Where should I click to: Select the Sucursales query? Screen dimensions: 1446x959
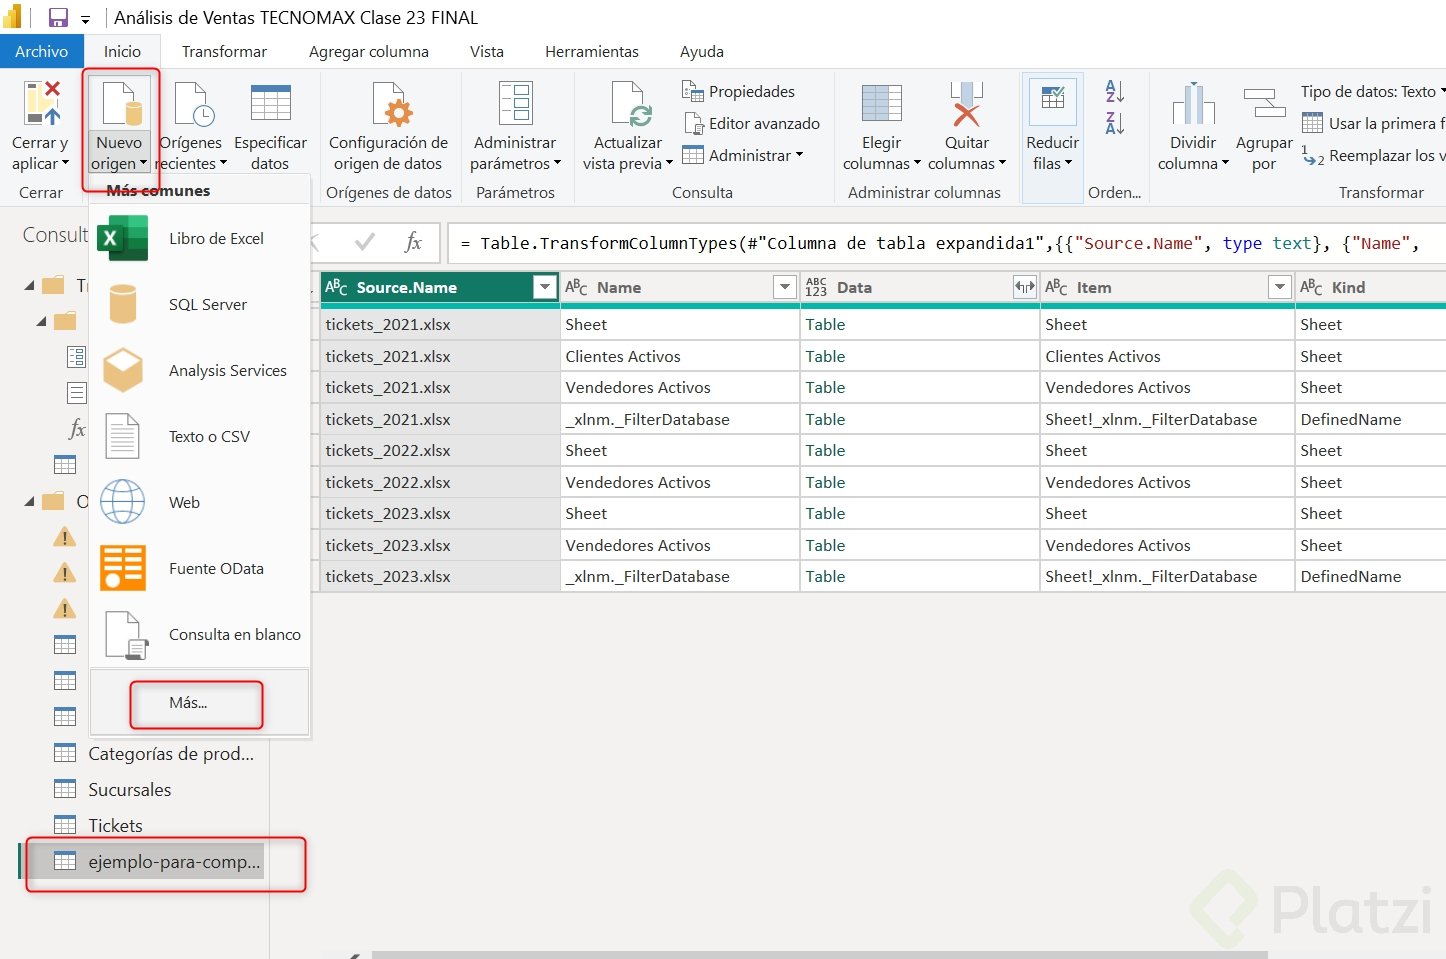(129, 790)
